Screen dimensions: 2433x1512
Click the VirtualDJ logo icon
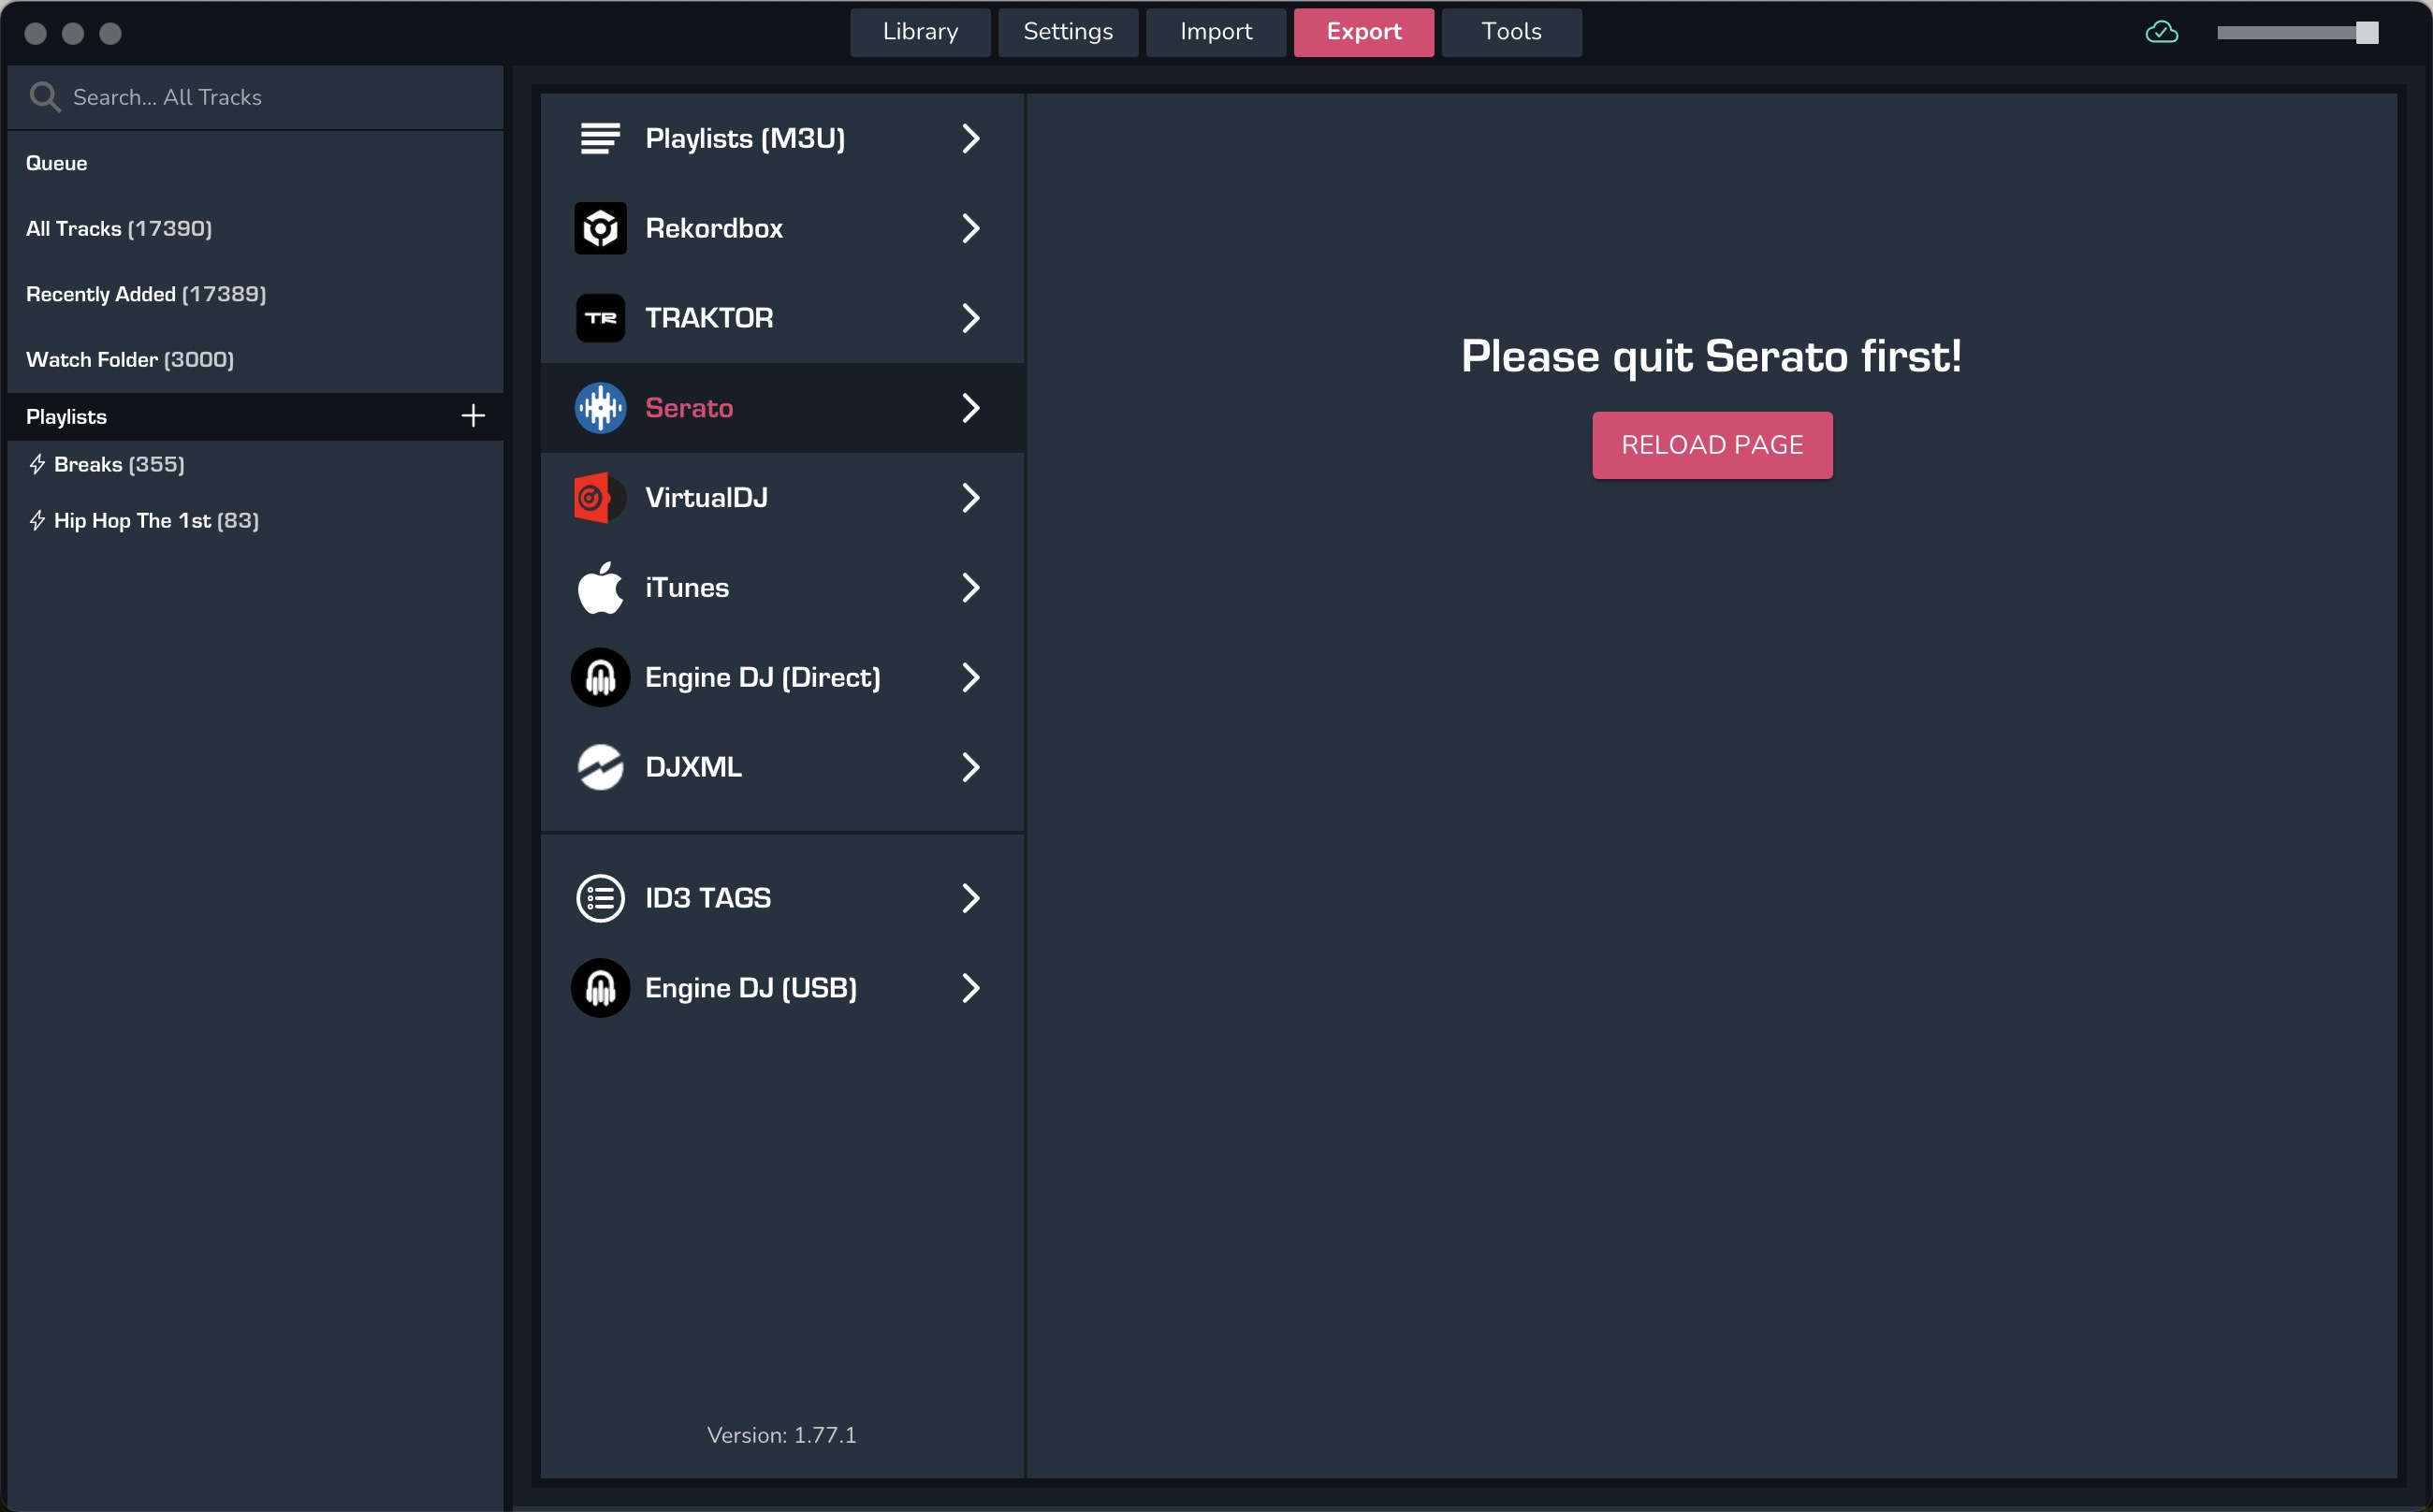(x=600, y=498)
